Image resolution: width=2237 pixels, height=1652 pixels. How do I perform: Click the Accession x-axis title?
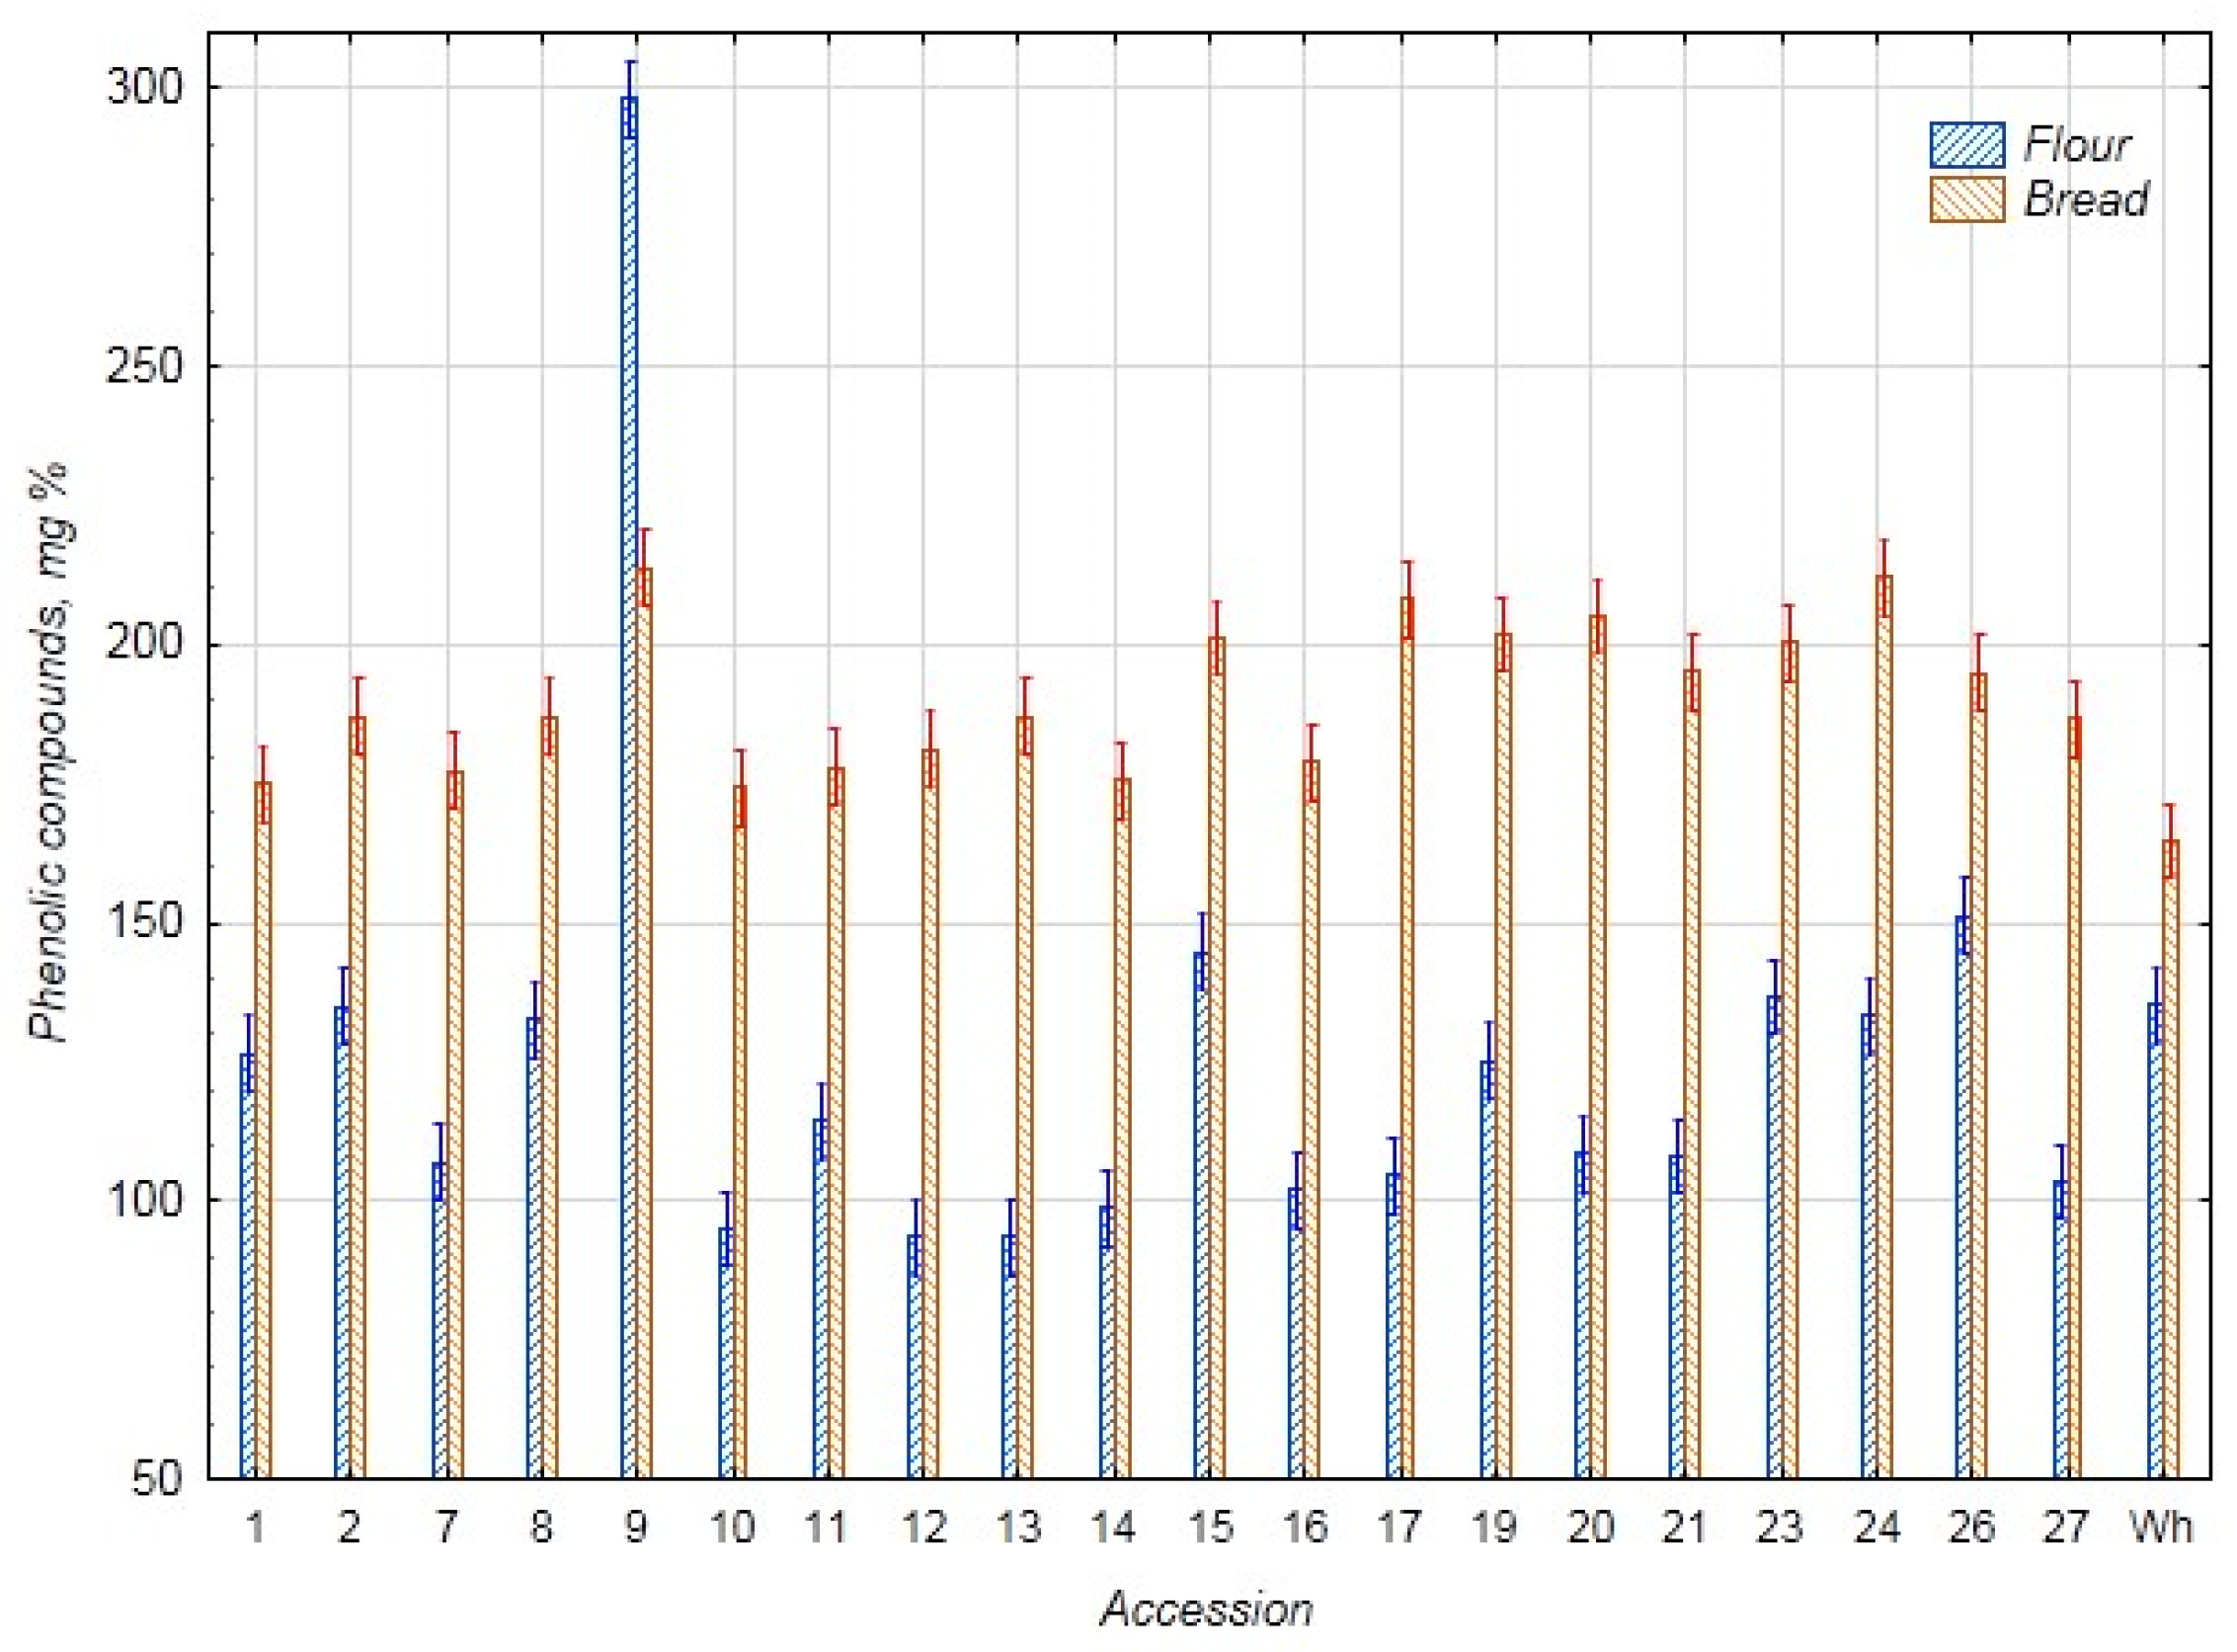point(1206,1610)
